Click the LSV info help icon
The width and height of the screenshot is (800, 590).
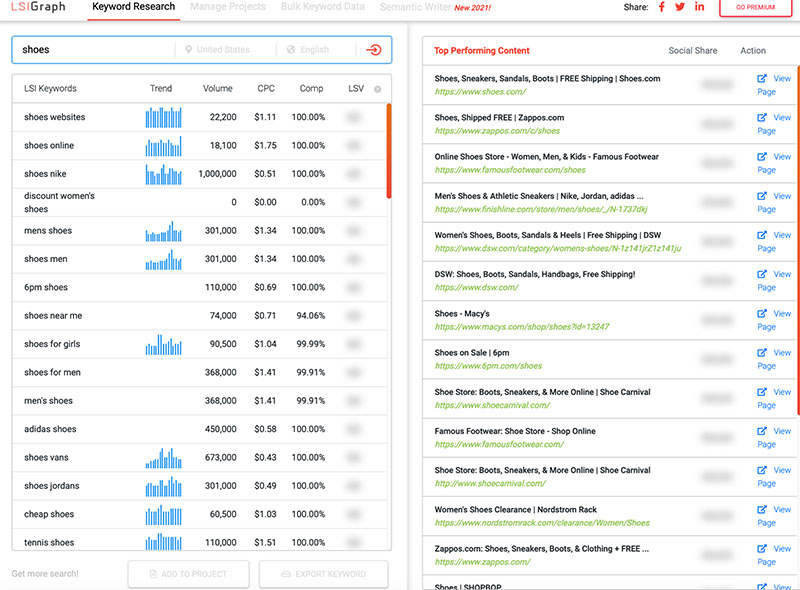click(378, 89)
